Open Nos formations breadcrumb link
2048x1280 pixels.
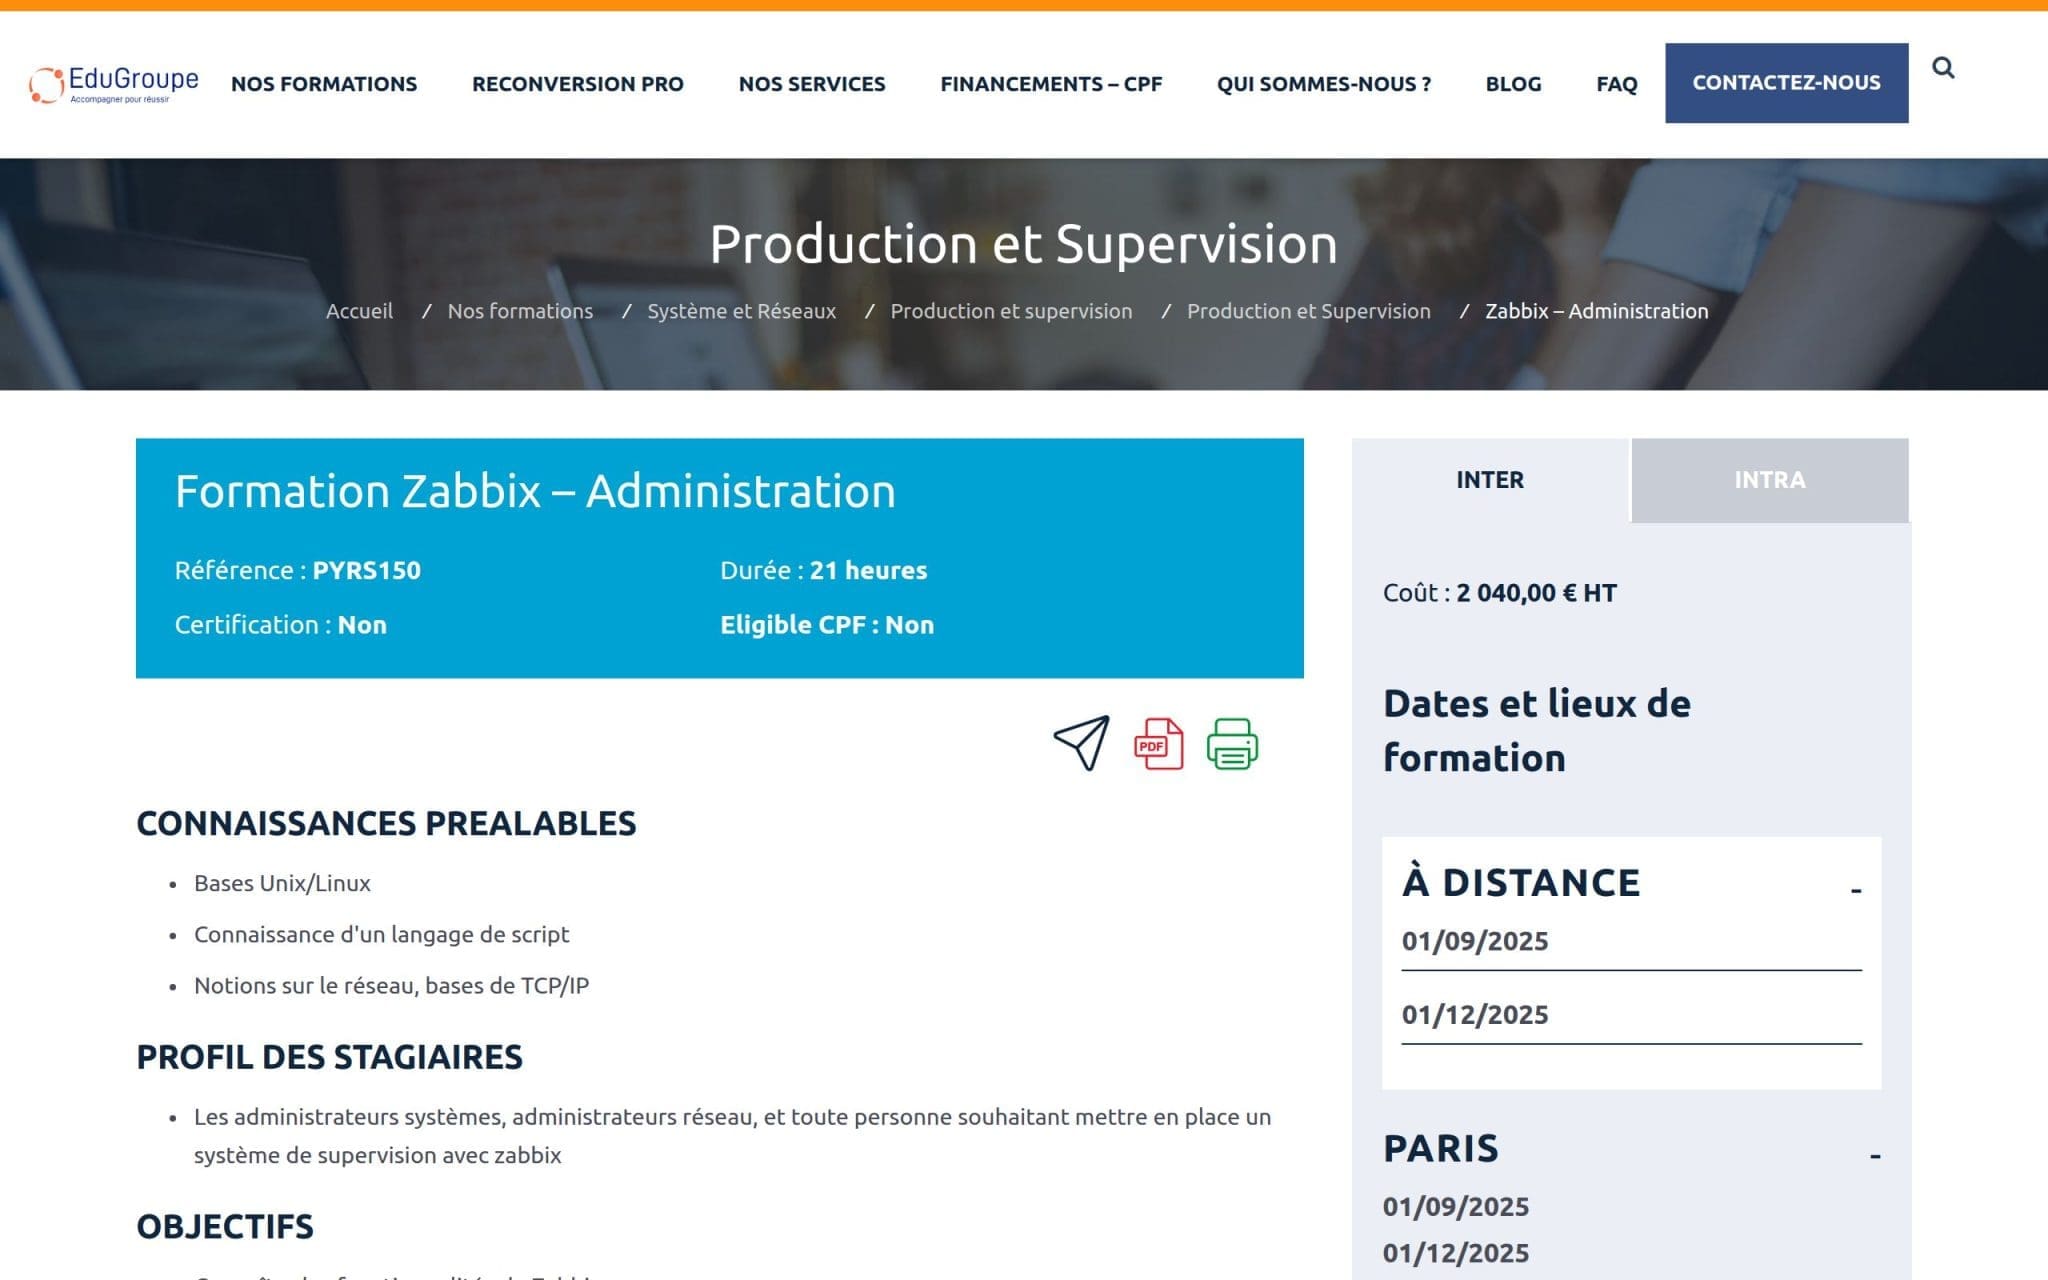(x=520, y=311)
